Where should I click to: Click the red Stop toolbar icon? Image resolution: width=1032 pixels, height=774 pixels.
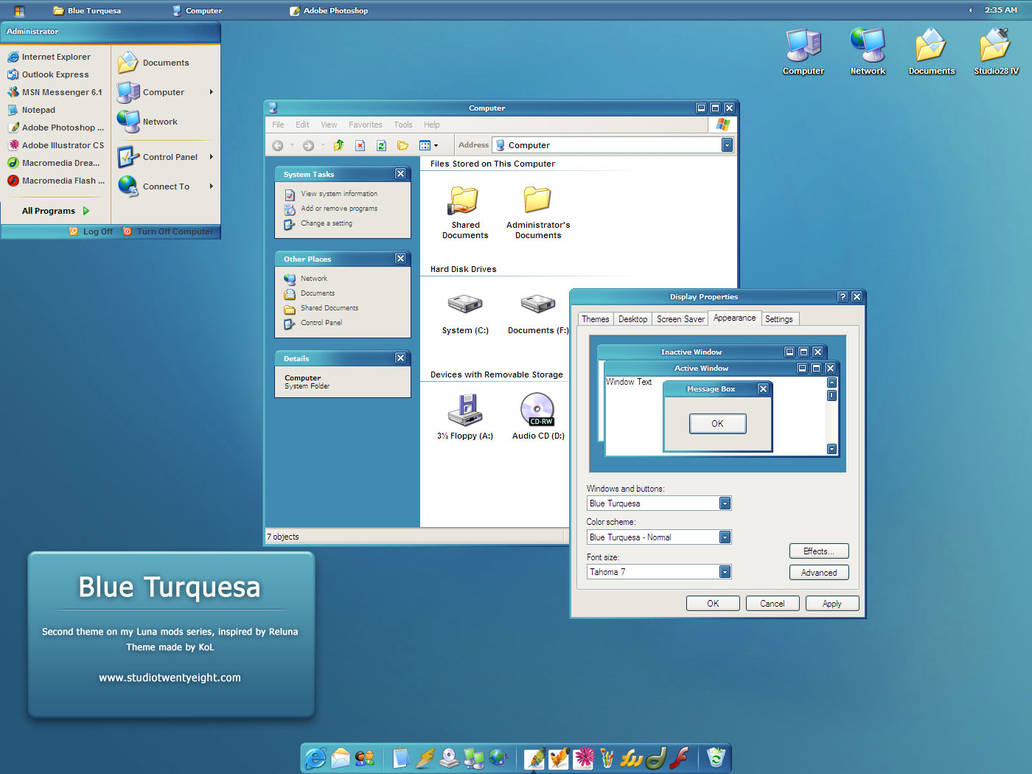pyautogui.click(x=360, y=145)
